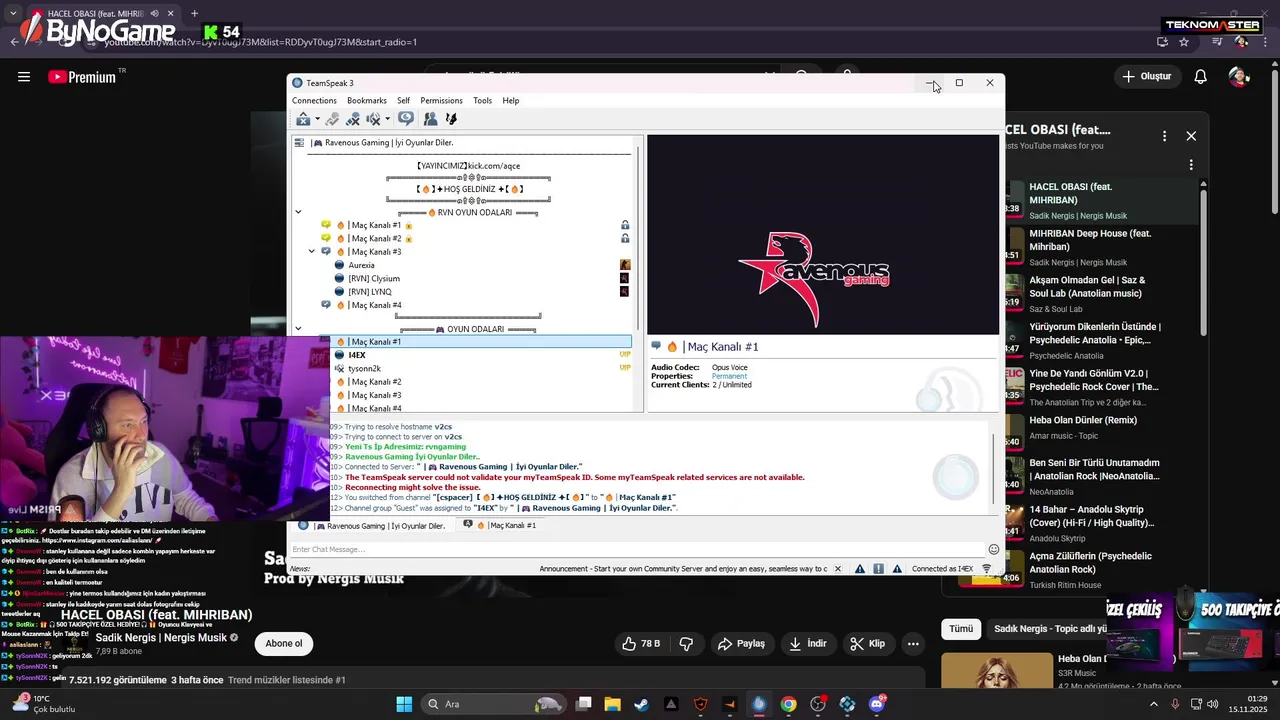1280x720 pixels.
Task: Click the avatar badge next to Aurexia
Action: coord(625,265)
